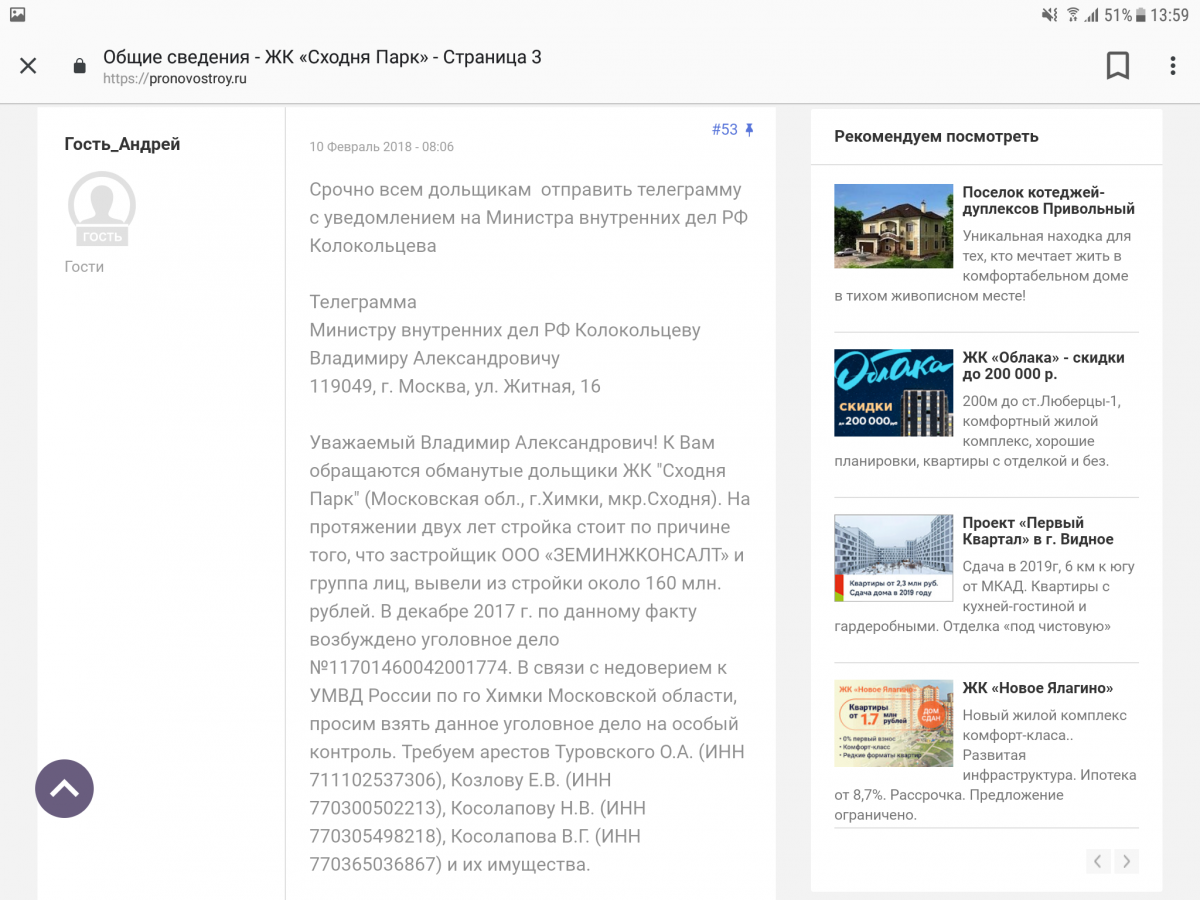Tap the muted sound status icon

click(x=1050, y=15)
